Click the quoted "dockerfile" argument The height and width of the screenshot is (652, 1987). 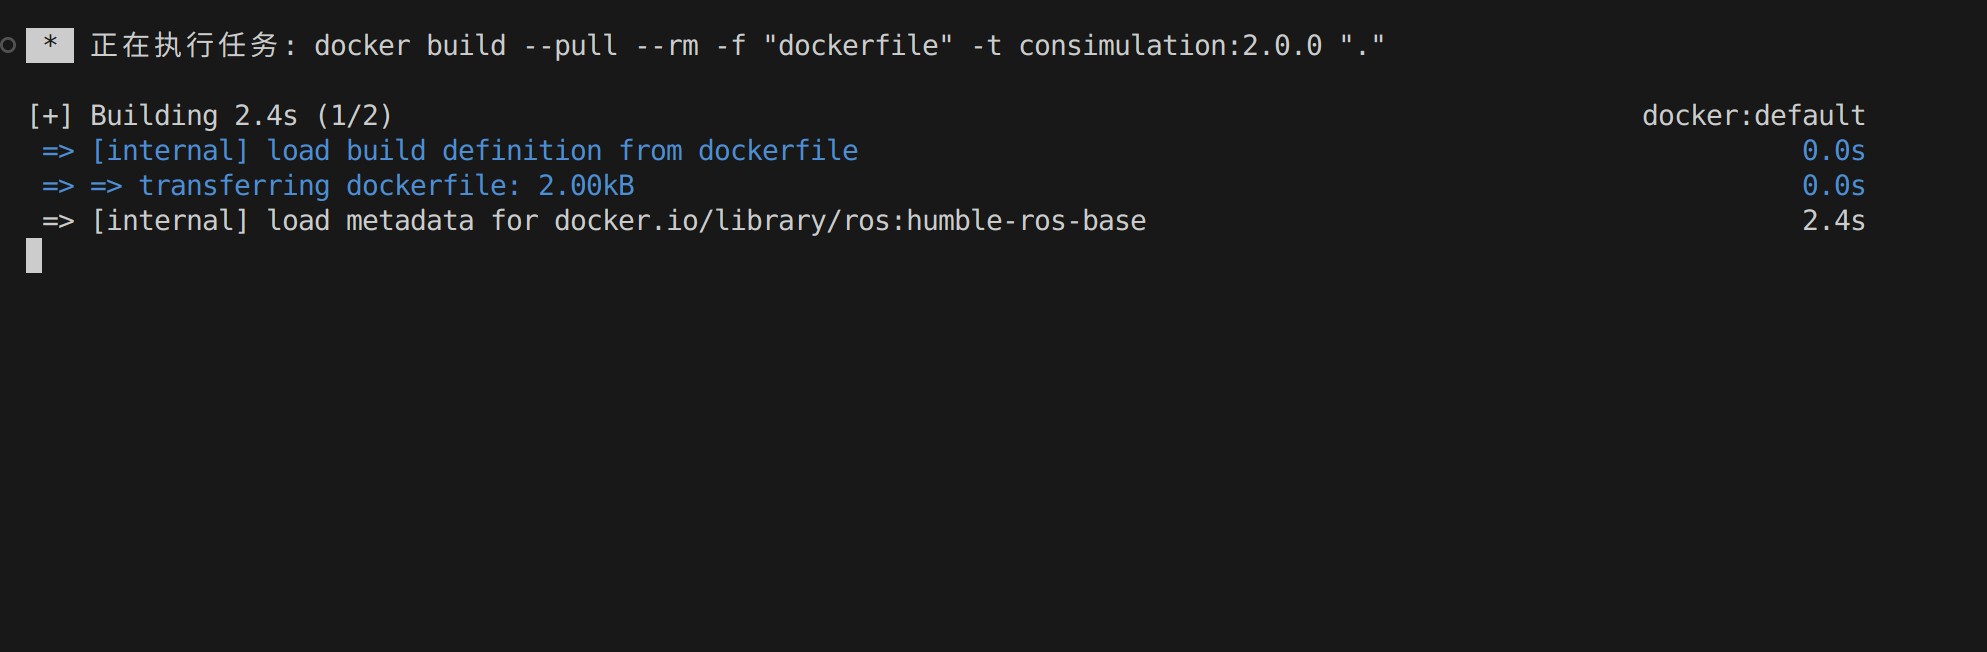tap(858, 46)
